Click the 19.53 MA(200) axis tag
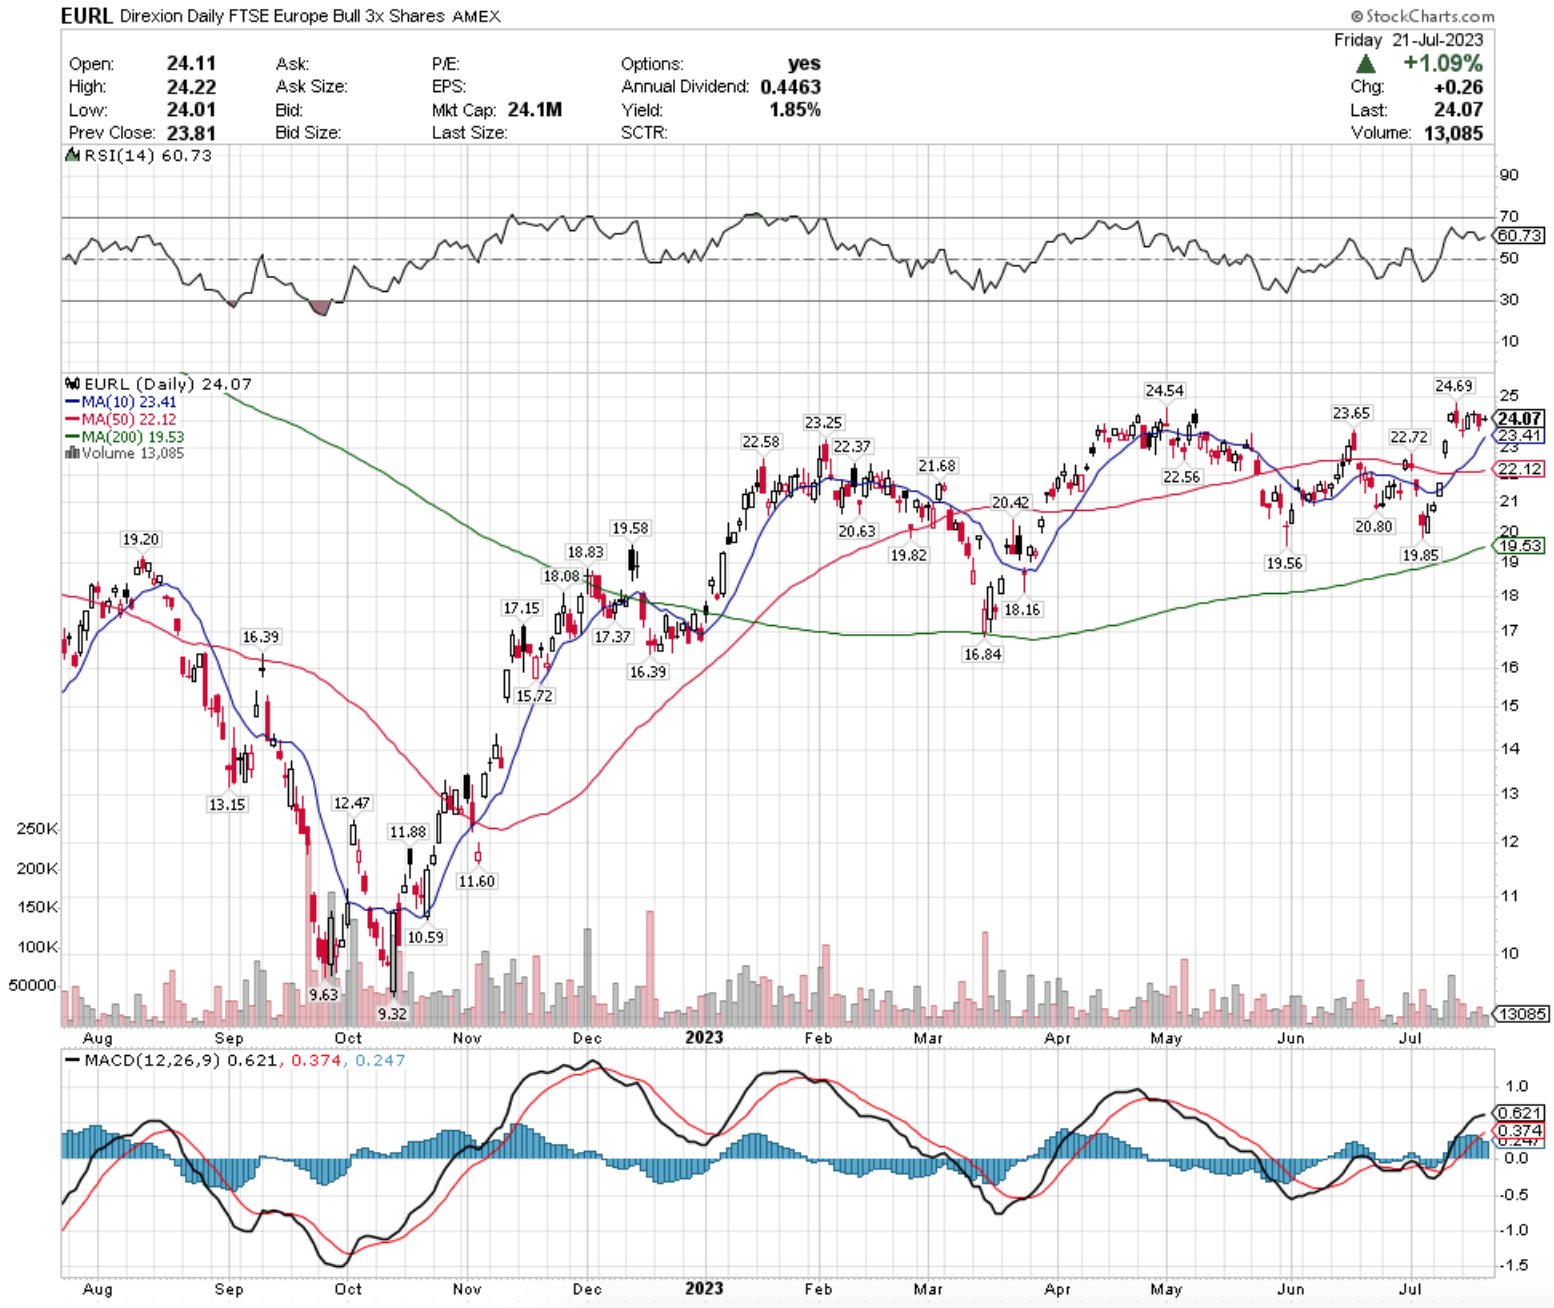The image size is (1554, 1308). [x=1520, y=546]
